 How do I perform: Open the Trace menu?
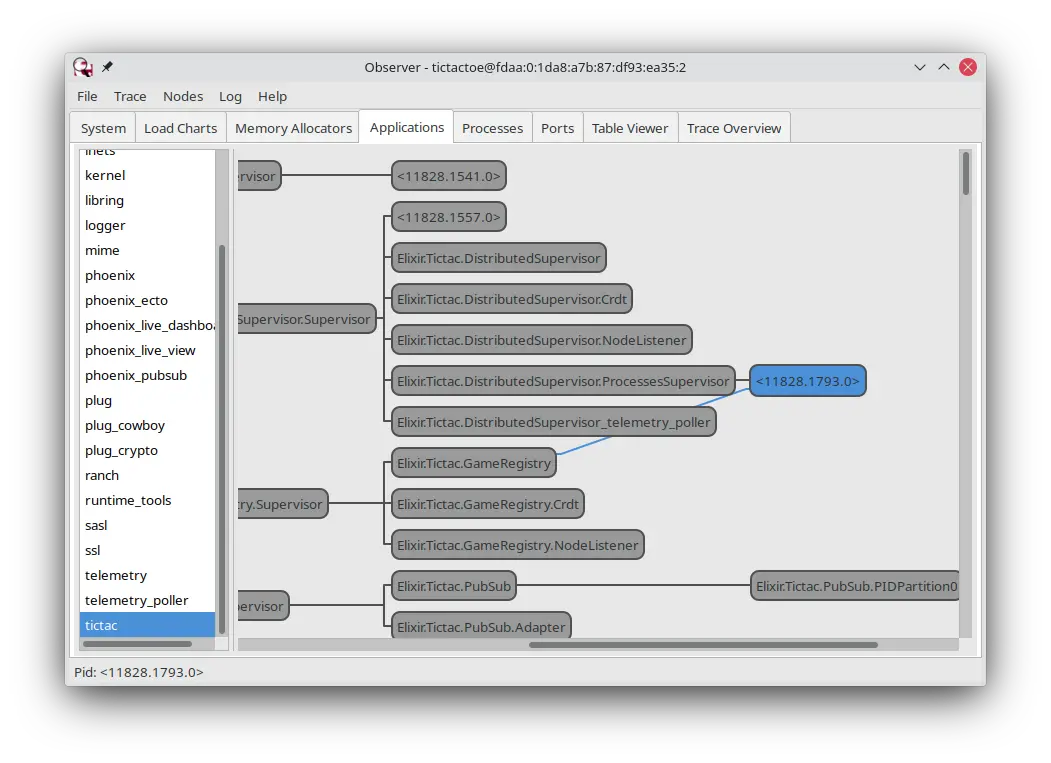(x=130, y=97)
